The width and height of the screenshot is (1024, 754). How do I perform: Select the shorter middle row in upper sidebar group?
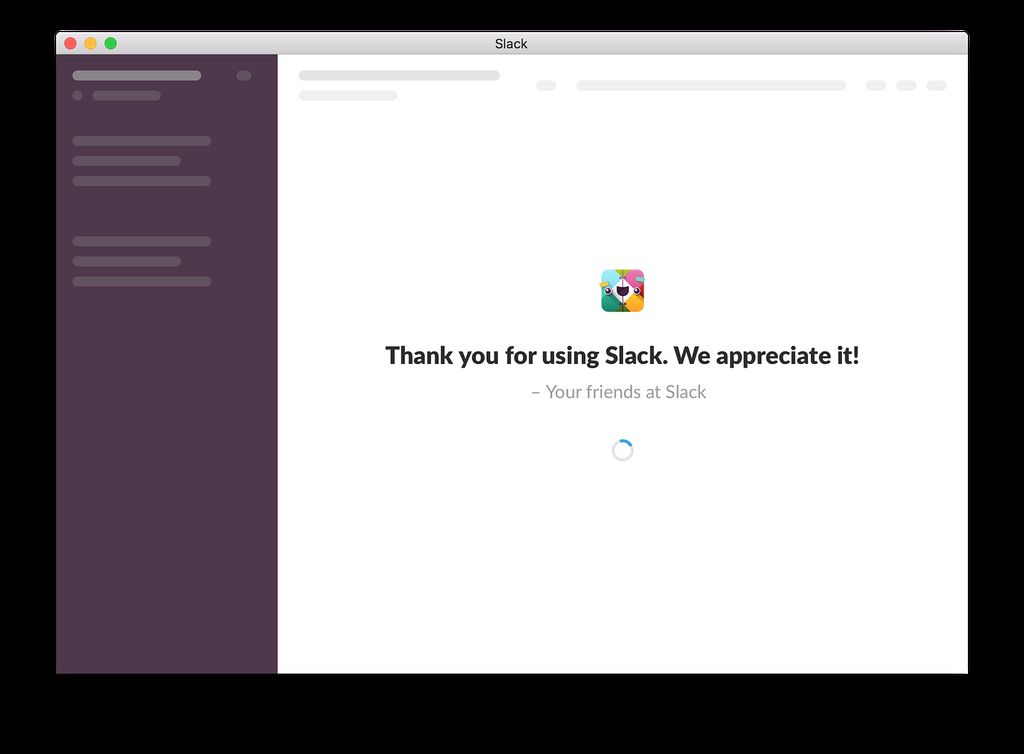pos(127,161)
